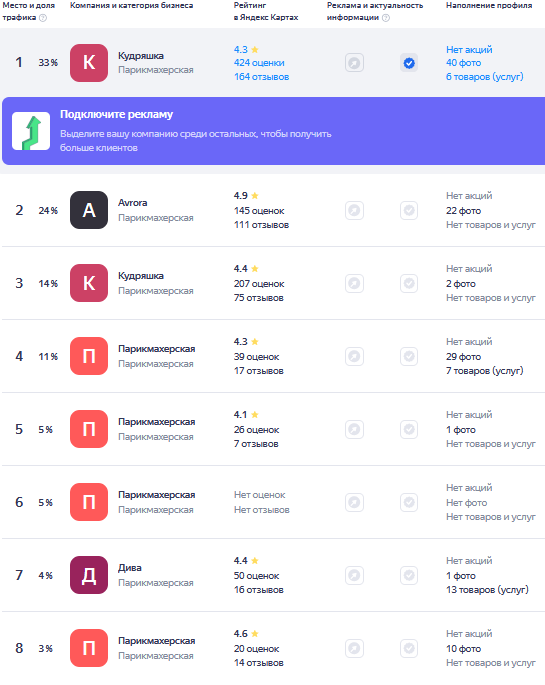Image resolution: width=545 pixels, height=685 pixels.
Task: Open the Дива company name
Action: point(130,567)
